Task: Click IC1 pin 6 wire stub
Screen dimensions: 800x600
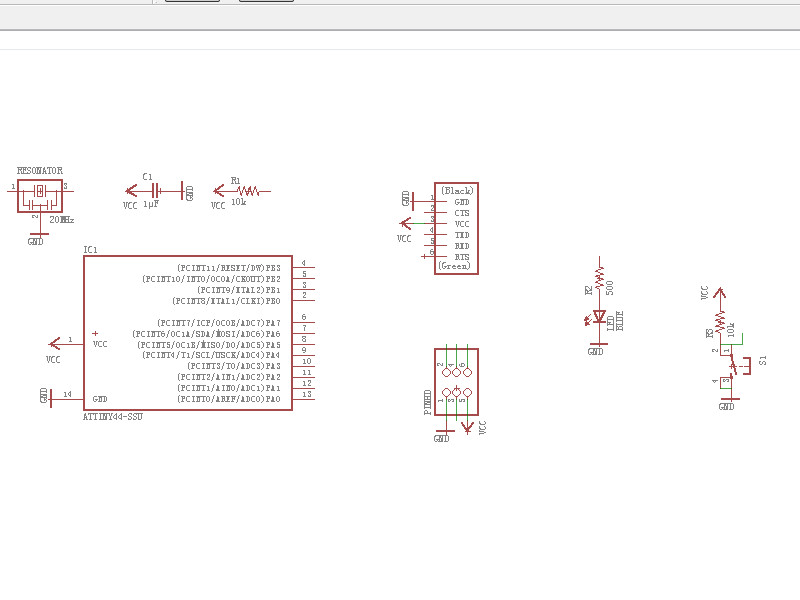Action: (304, 322)
